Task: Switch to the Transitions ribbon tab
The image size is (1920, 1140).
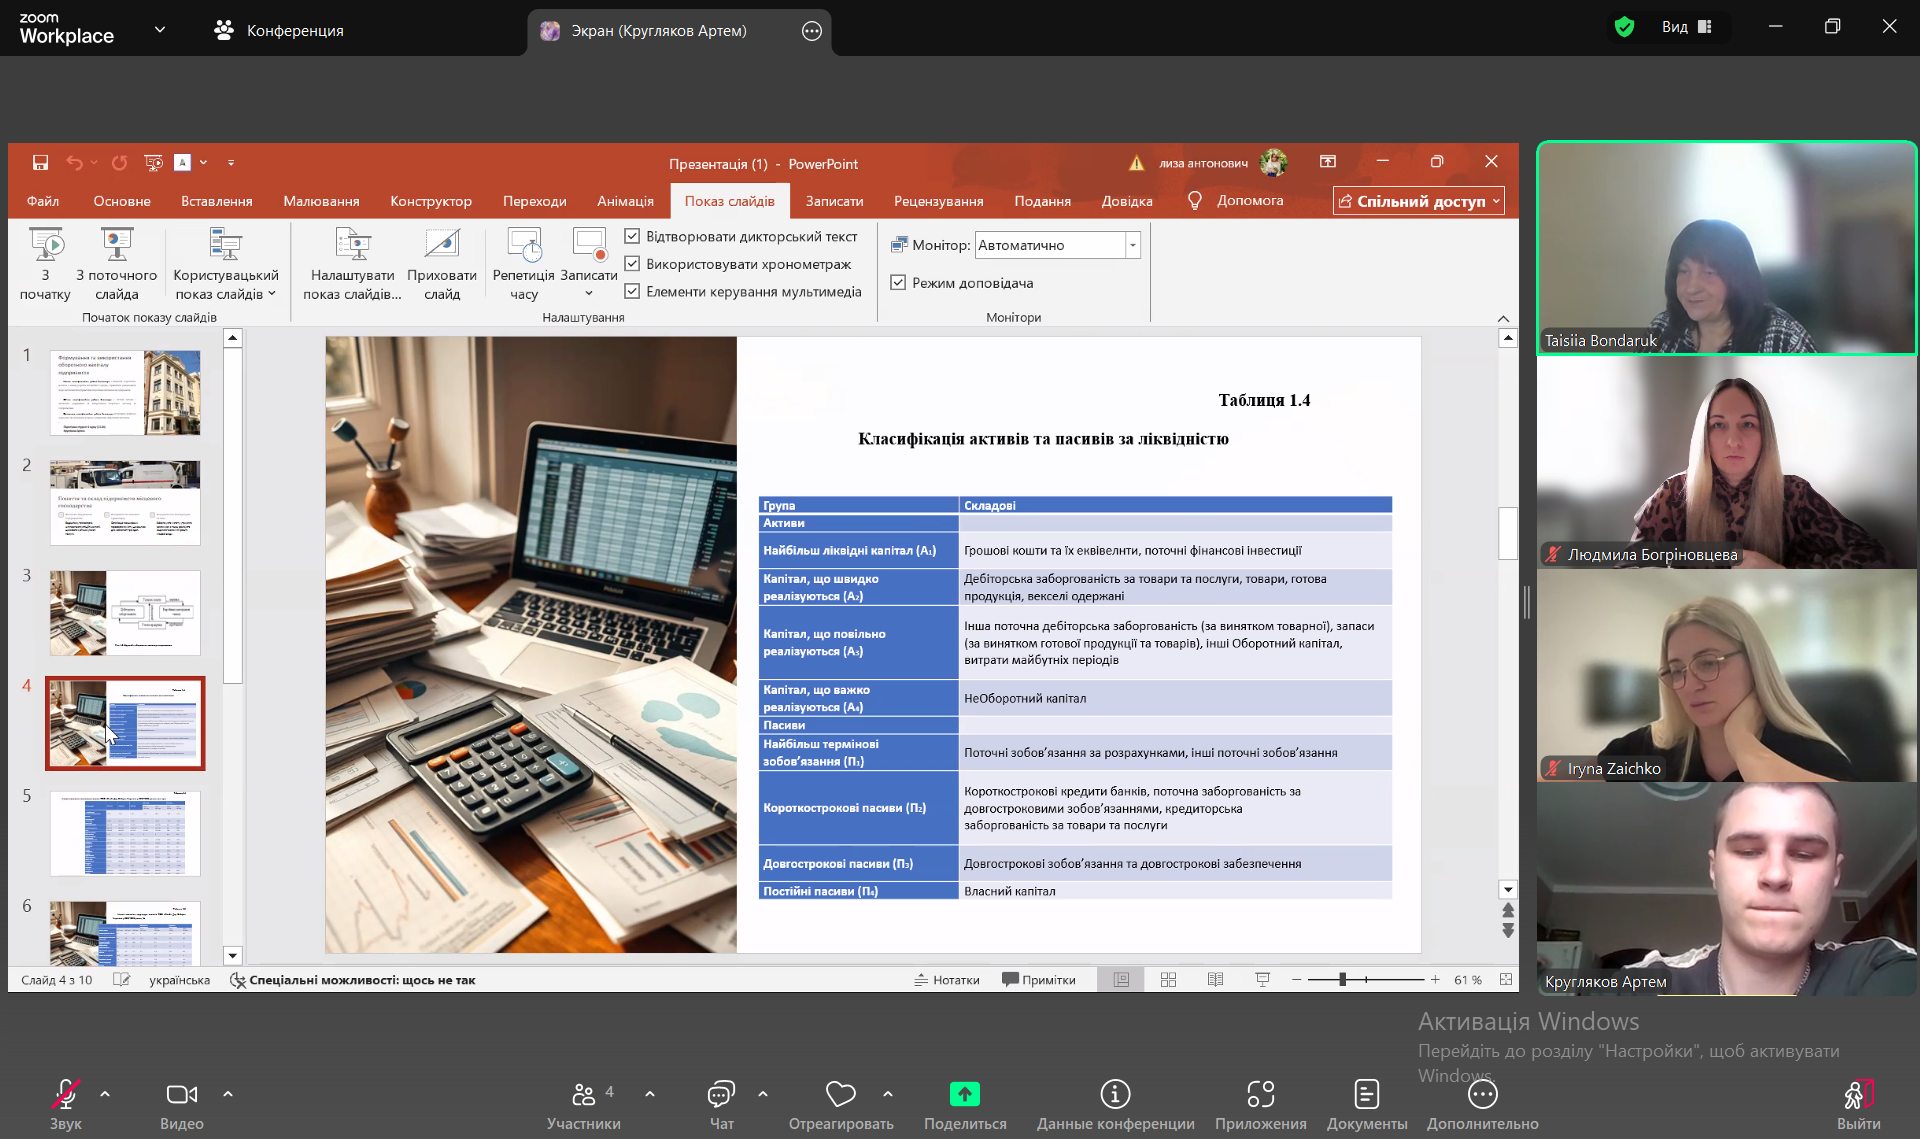Action: click(534, 201)
